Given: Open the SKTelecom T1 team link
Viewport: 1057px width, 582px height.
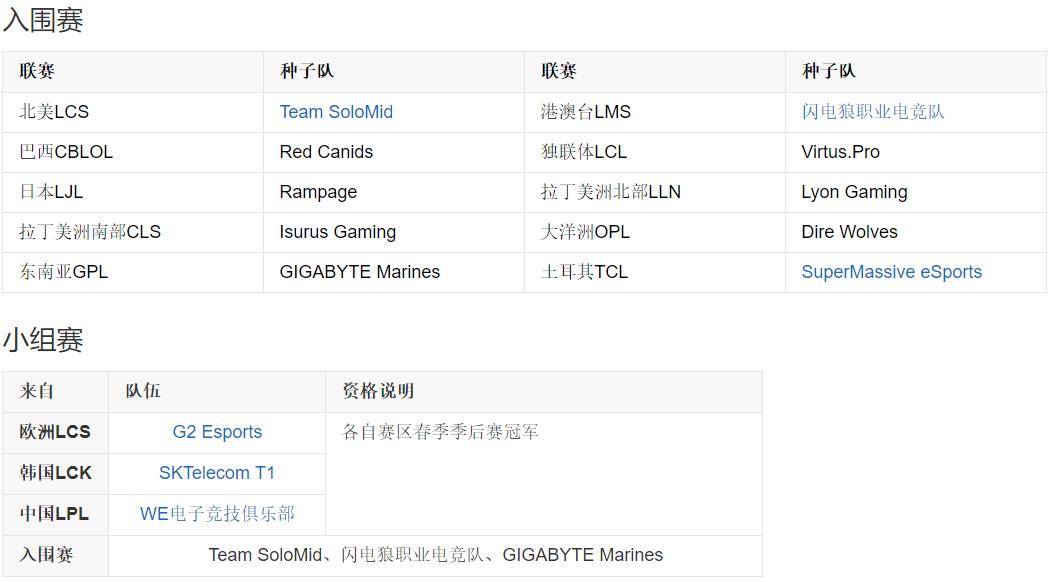Looking at the screenshot, I should tap(217, 473).
